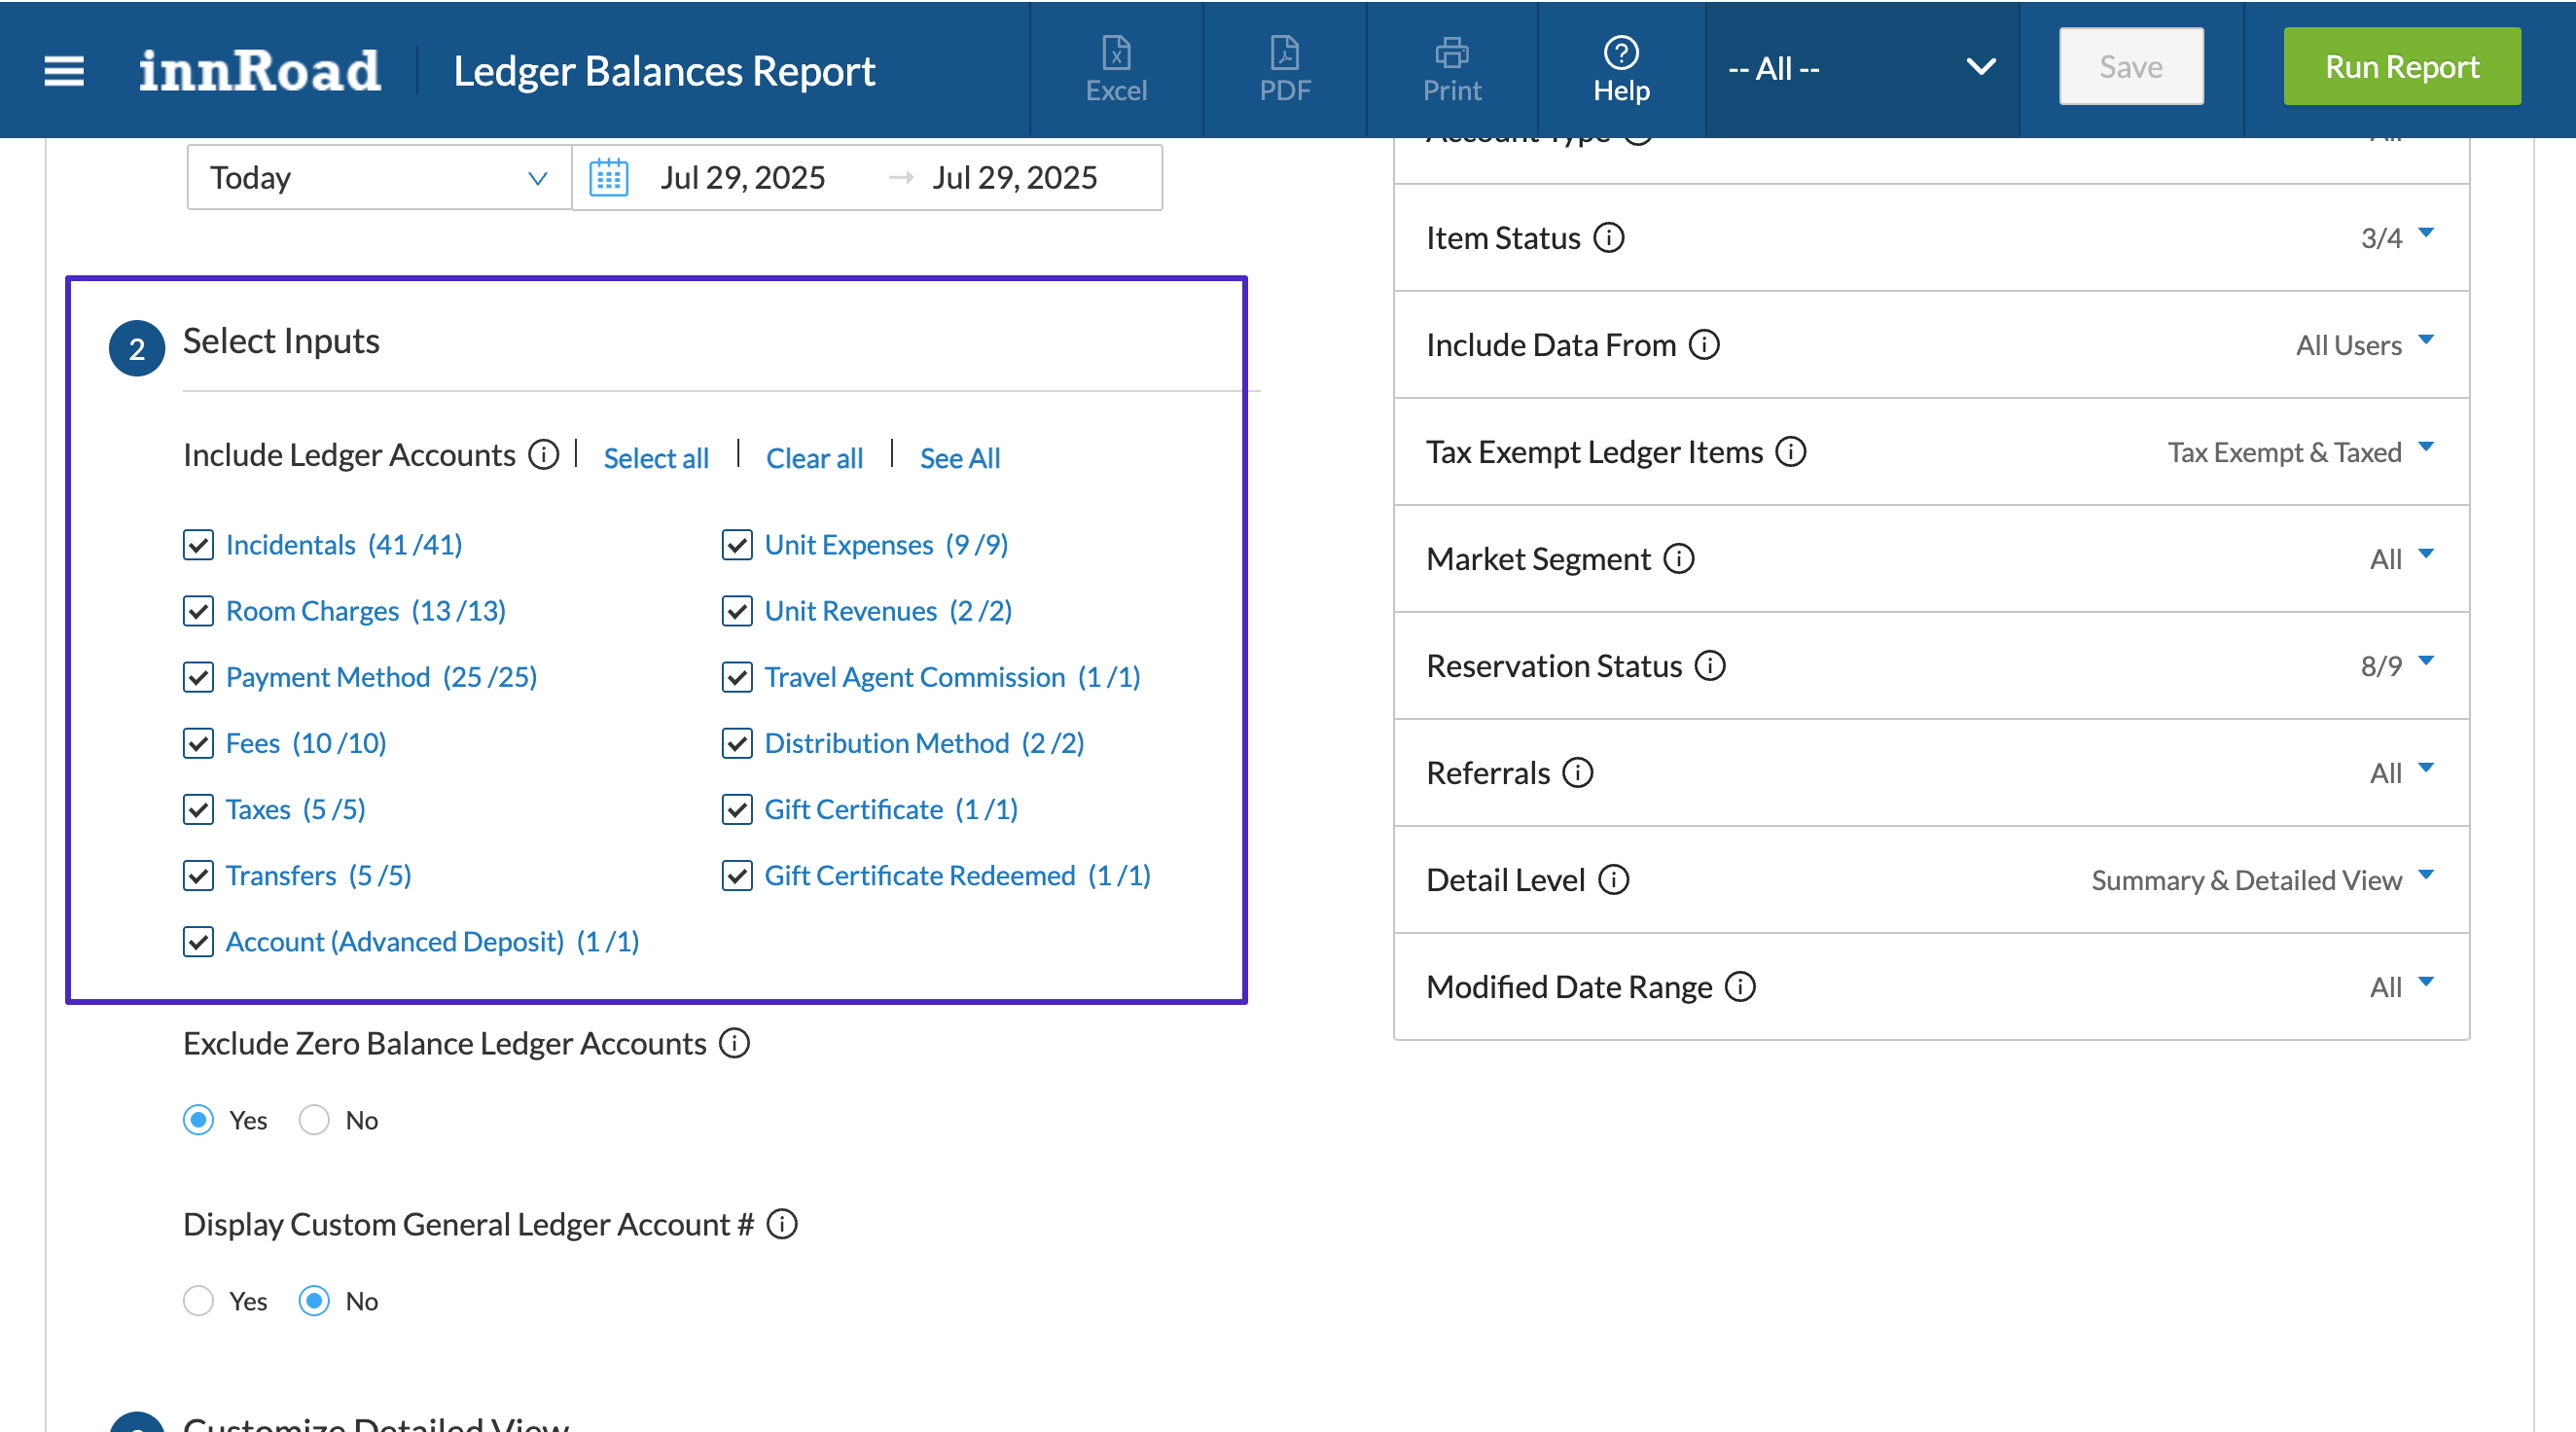The width and height of the screenshot is (2576, 1432).
Task: Open the Today date preset dropdown
Action: 378,178
